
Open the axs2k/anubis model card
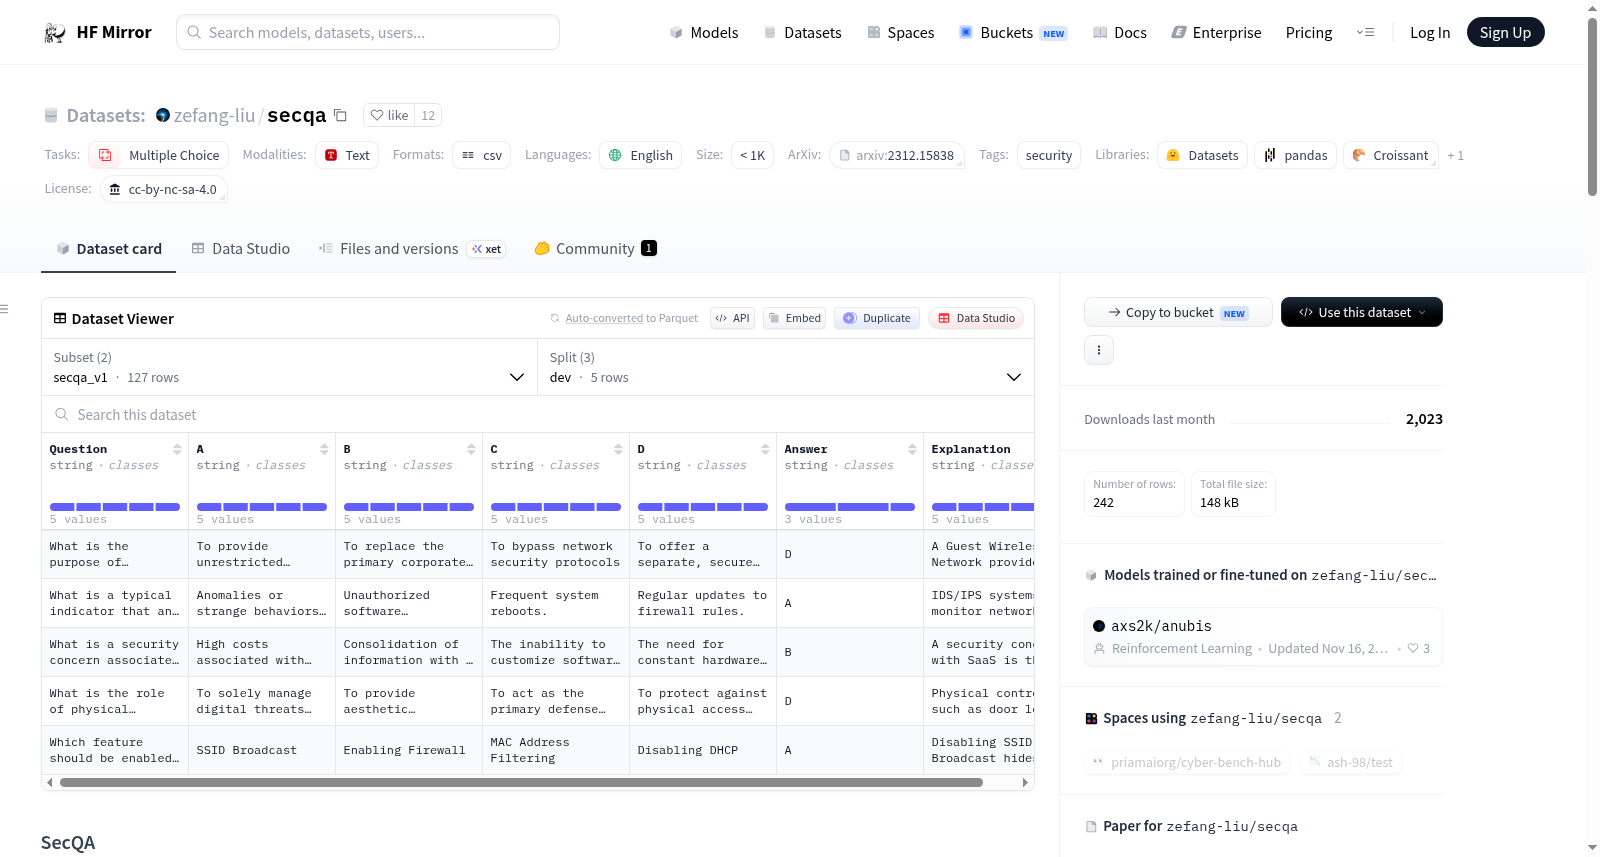click(x=1263, y=637)
